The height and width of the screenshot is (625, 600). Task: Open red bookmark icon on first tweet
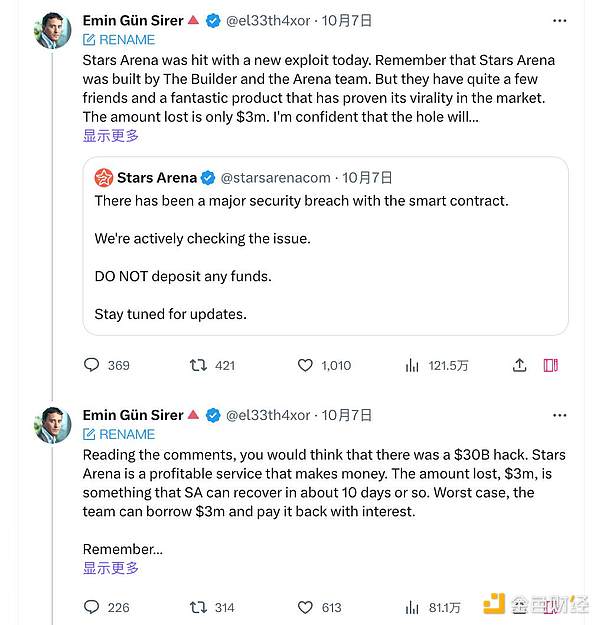(550, 365)
